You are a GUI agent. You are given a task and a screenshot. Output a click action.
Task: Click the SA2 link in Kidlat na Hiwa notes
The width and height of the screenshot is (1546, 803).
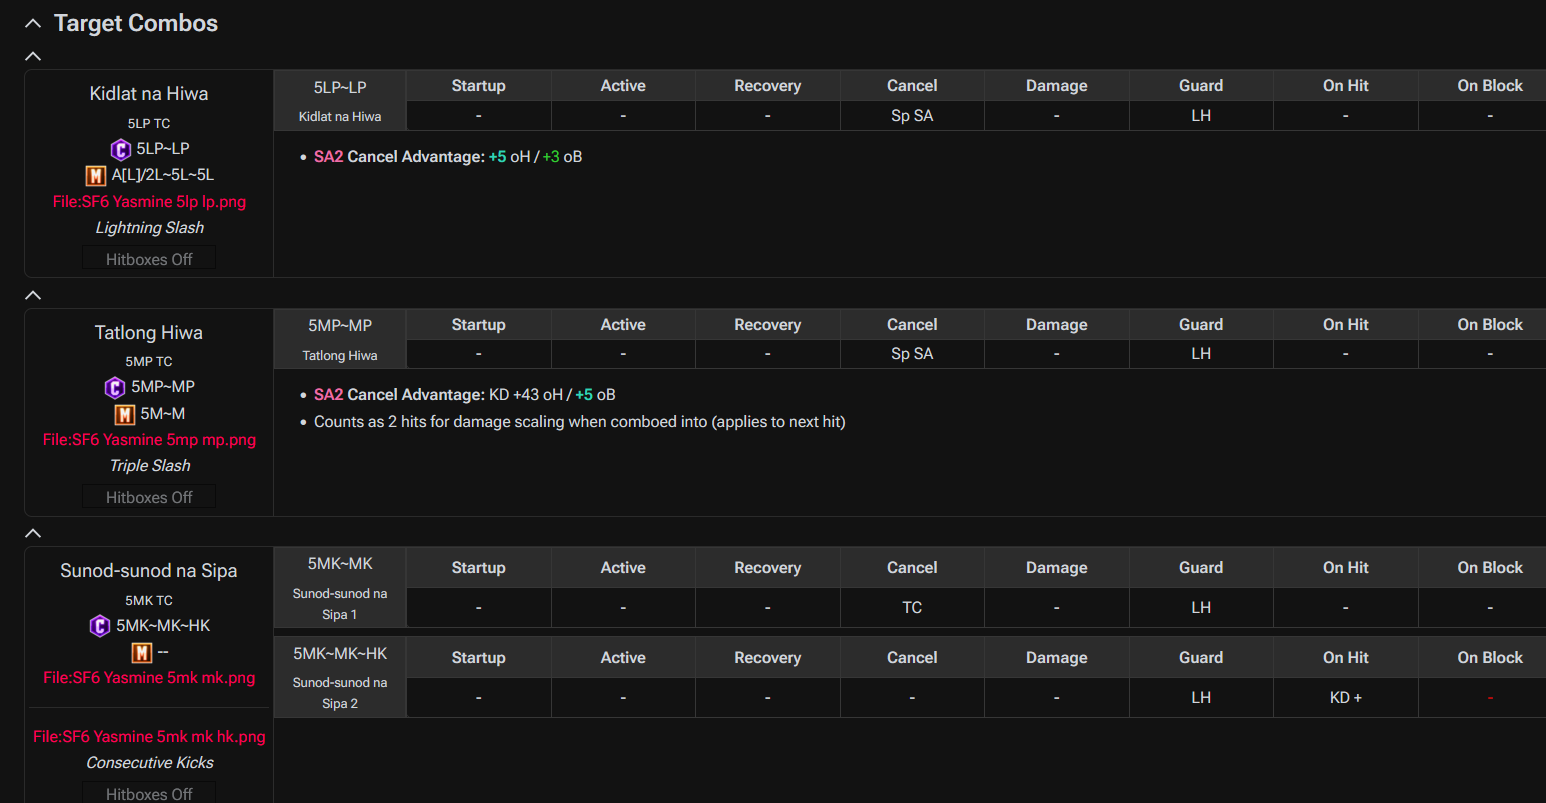pos(329,157)
